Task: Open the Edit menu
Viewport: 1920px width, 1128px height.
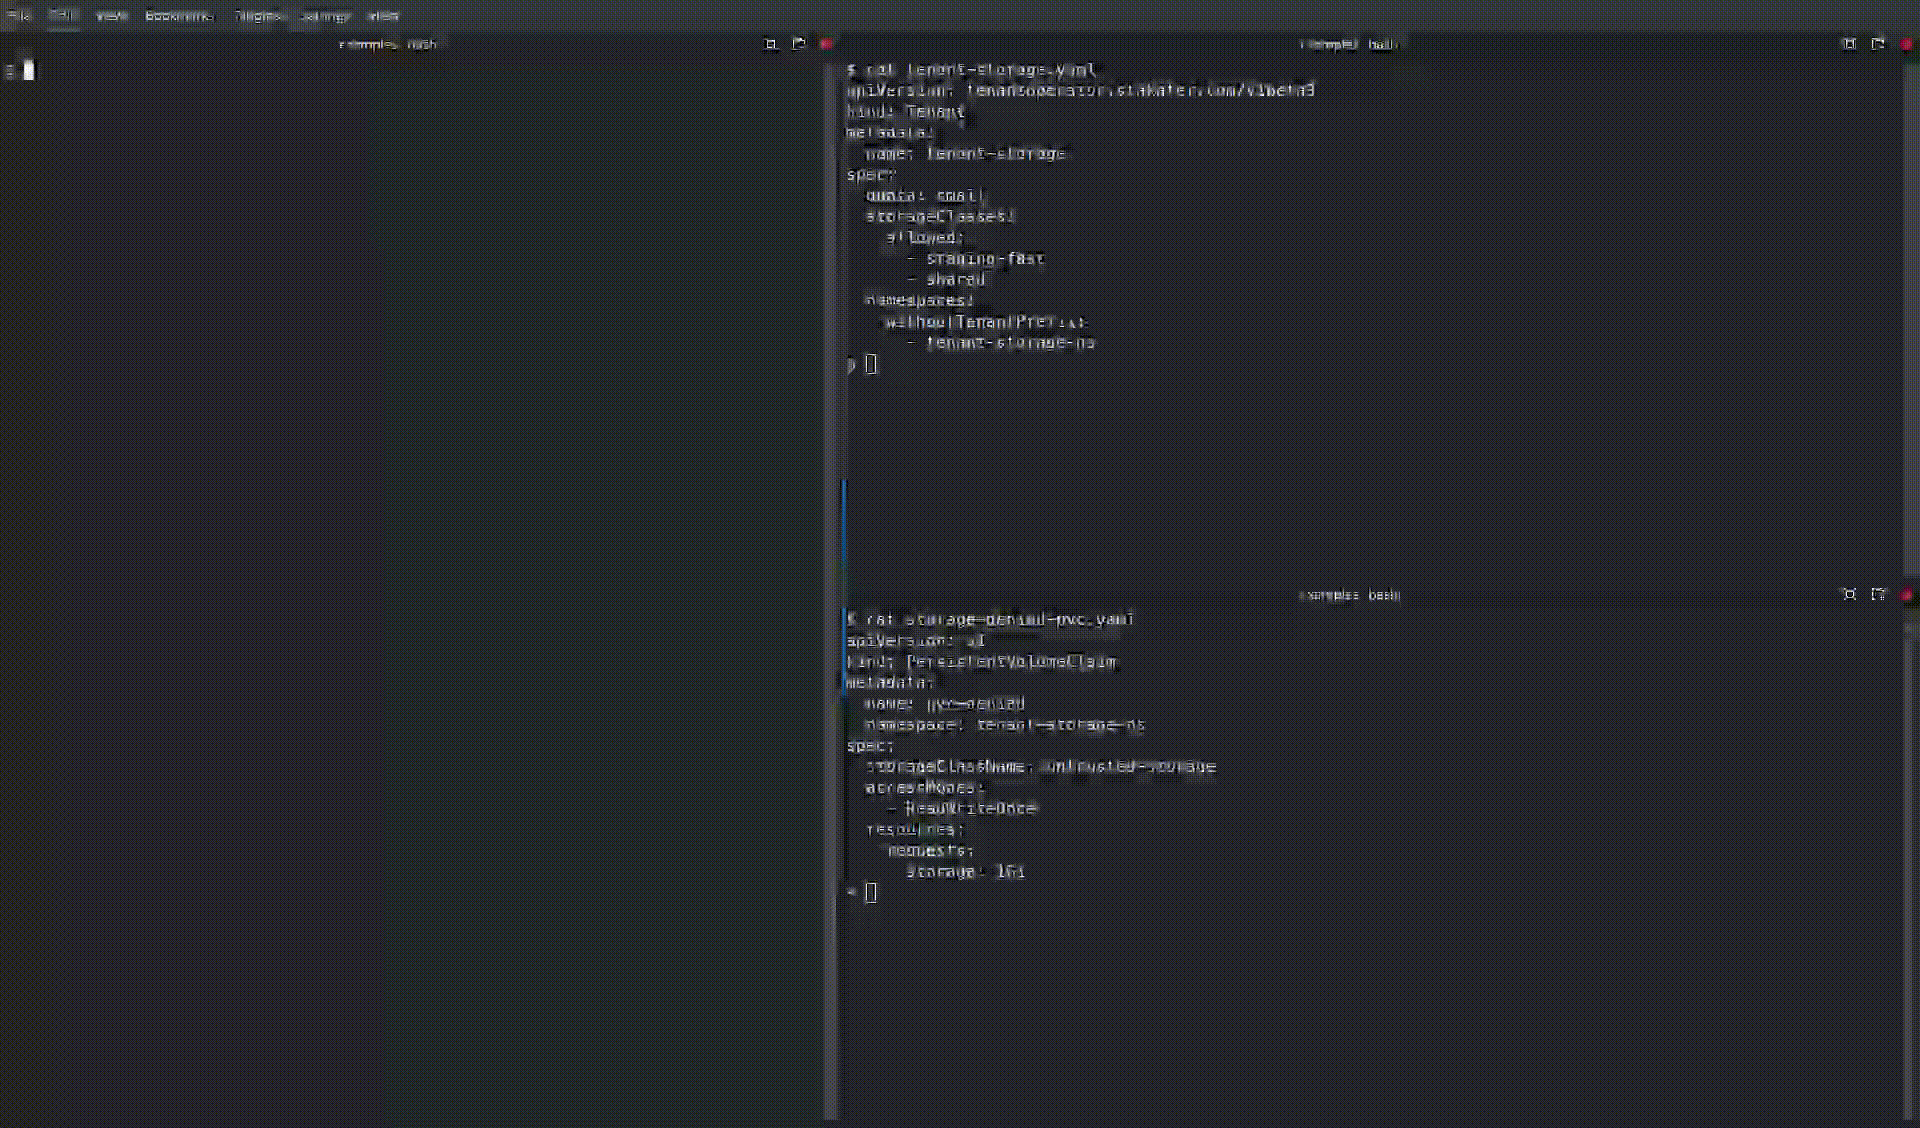Action: [63, 15]
